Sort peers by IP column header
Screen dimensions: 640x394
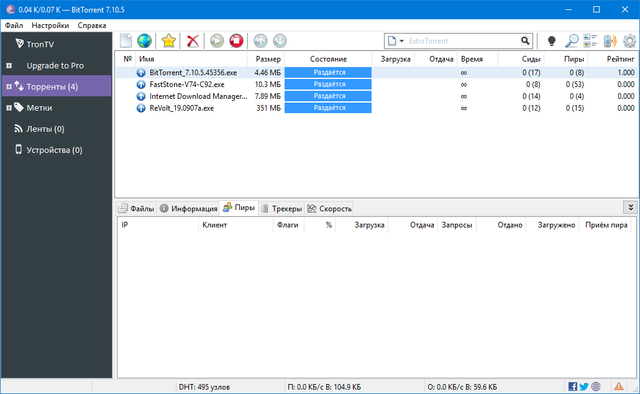(x=158, y=225)
